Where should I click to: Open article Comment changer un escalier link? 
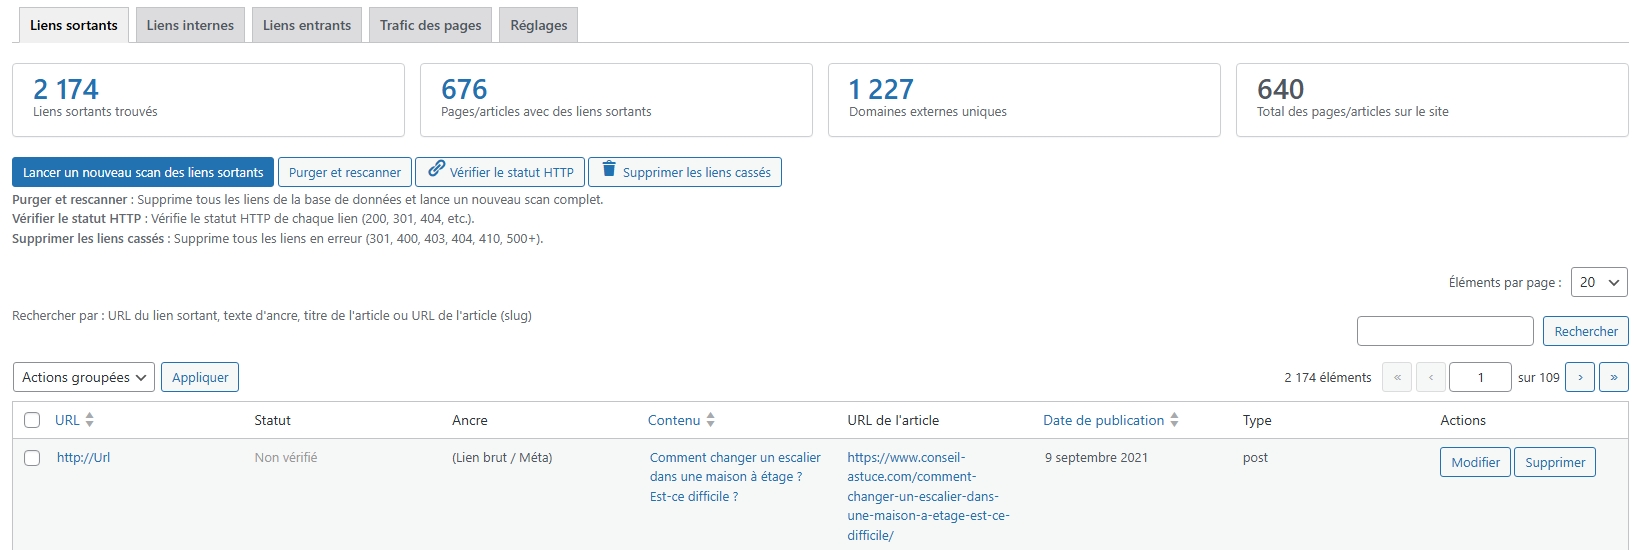(735, 477)
